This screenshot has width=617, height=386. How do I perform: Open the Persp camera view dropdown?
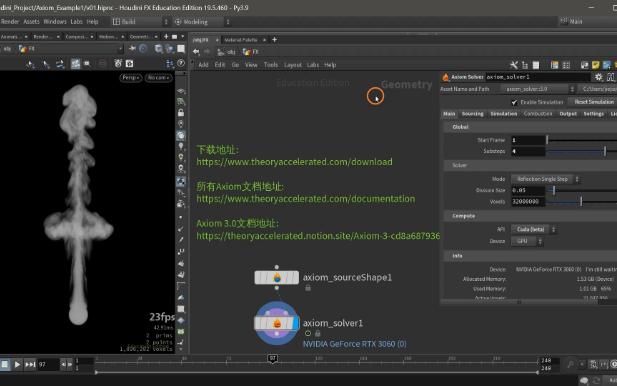(x=131, y=78)
